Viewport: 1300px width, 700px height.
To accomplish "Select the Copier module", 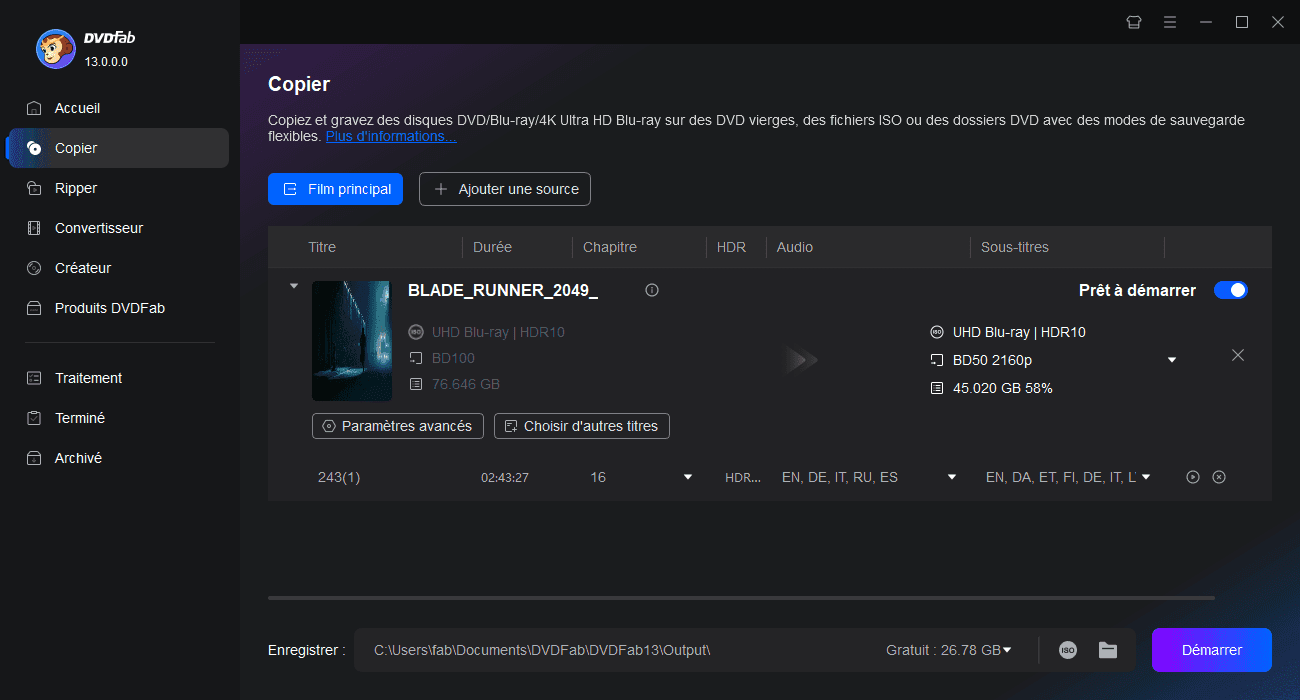I will (118, 148).
